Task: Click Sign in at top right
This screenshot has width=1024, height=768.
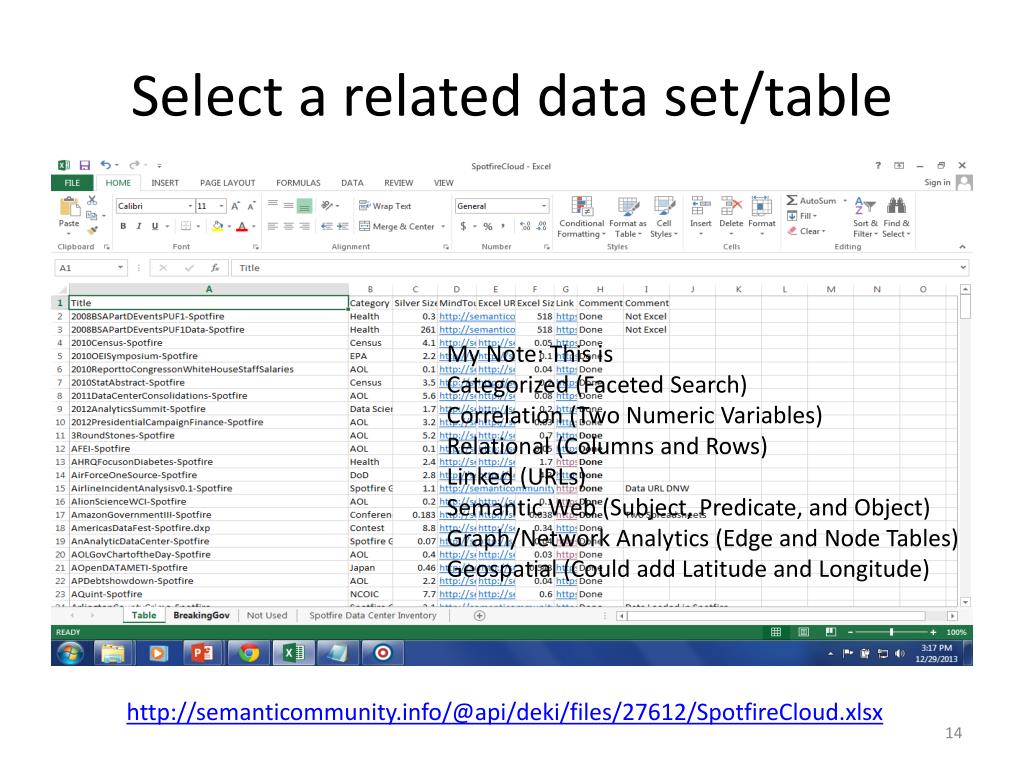Action: coord(937,182)
